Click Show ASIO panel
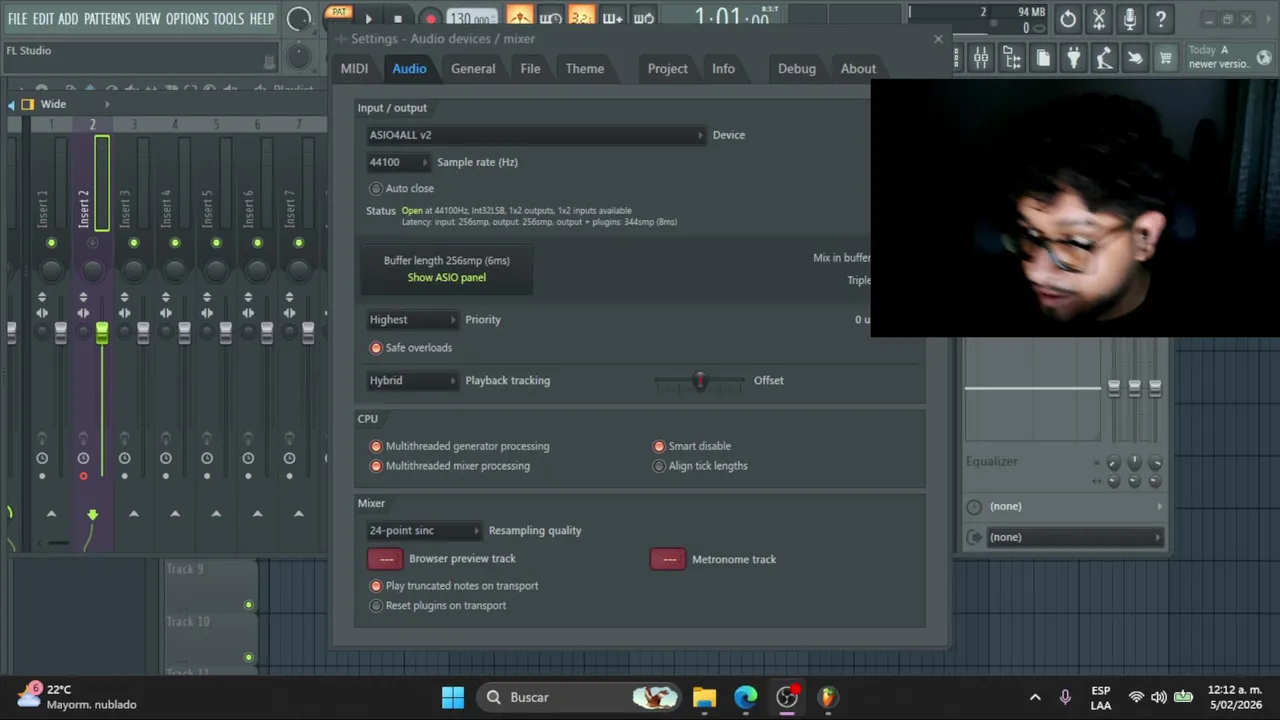1280x720 pixels. coord(447,278)
